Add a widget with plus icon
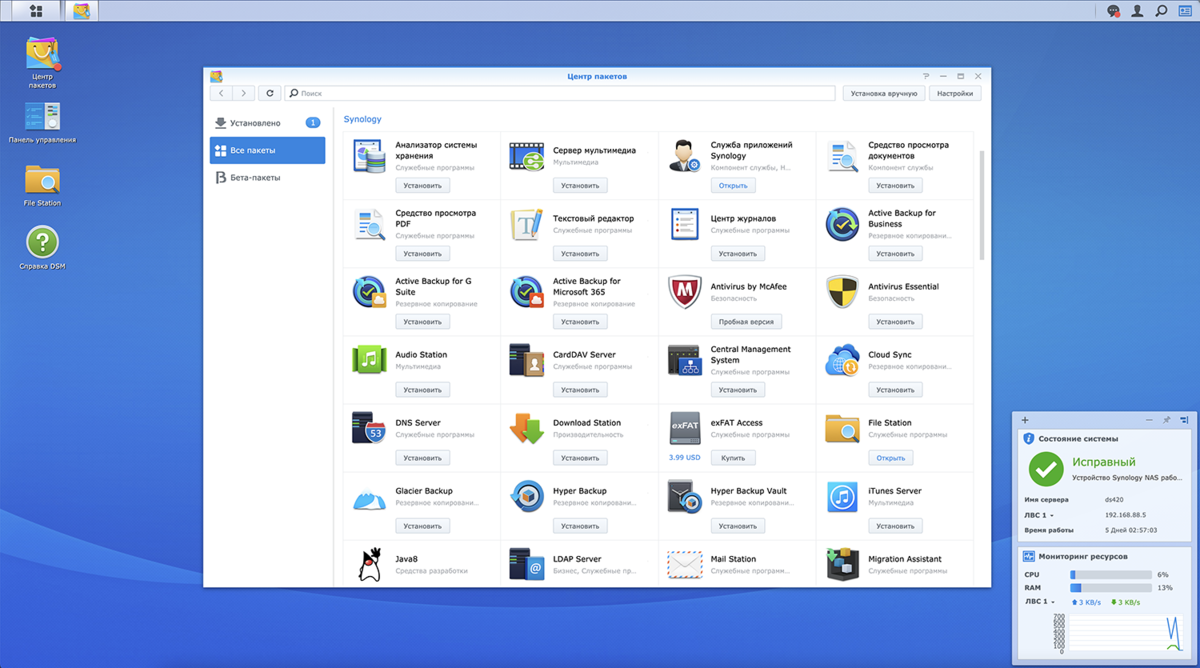 tap(1025, 420)
